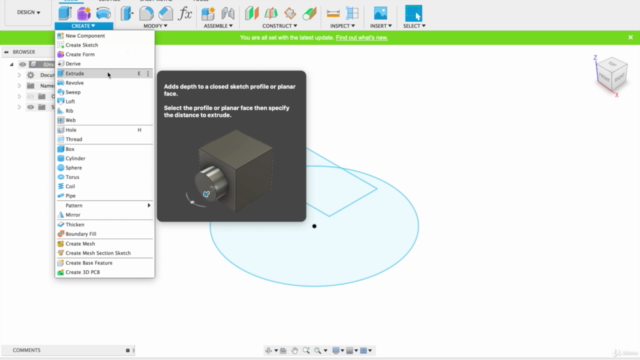
Task: Choose New Component from Create menu
Action: 105,36
